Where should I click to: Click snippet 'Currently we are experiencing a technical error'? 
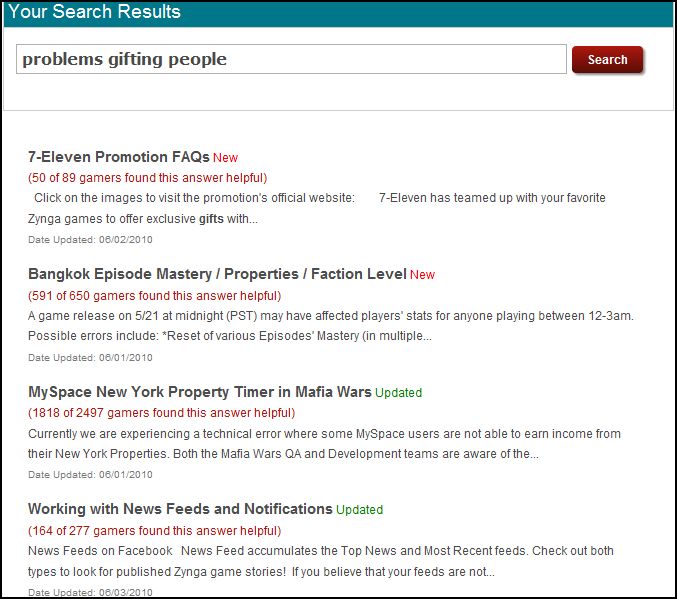click(154, 434)
